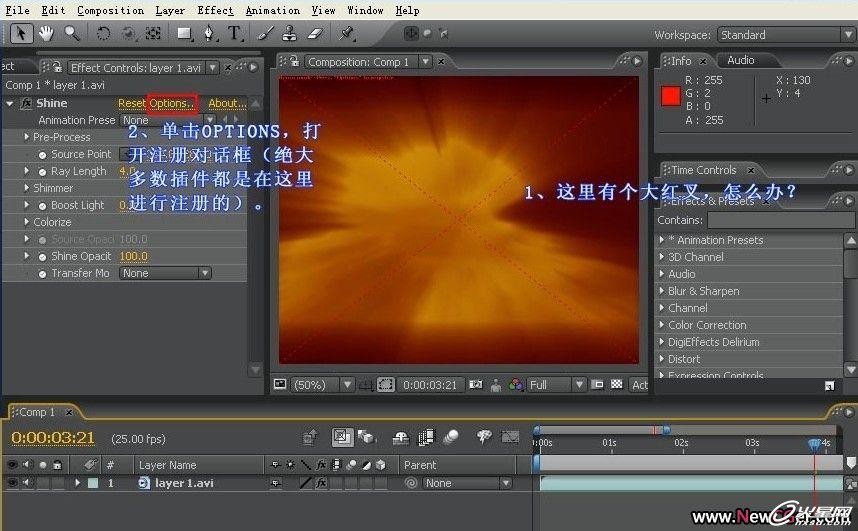Click the Live Update timeline icon
The image size is (858, 531).
pyautogui.click(x=342, y=437)
